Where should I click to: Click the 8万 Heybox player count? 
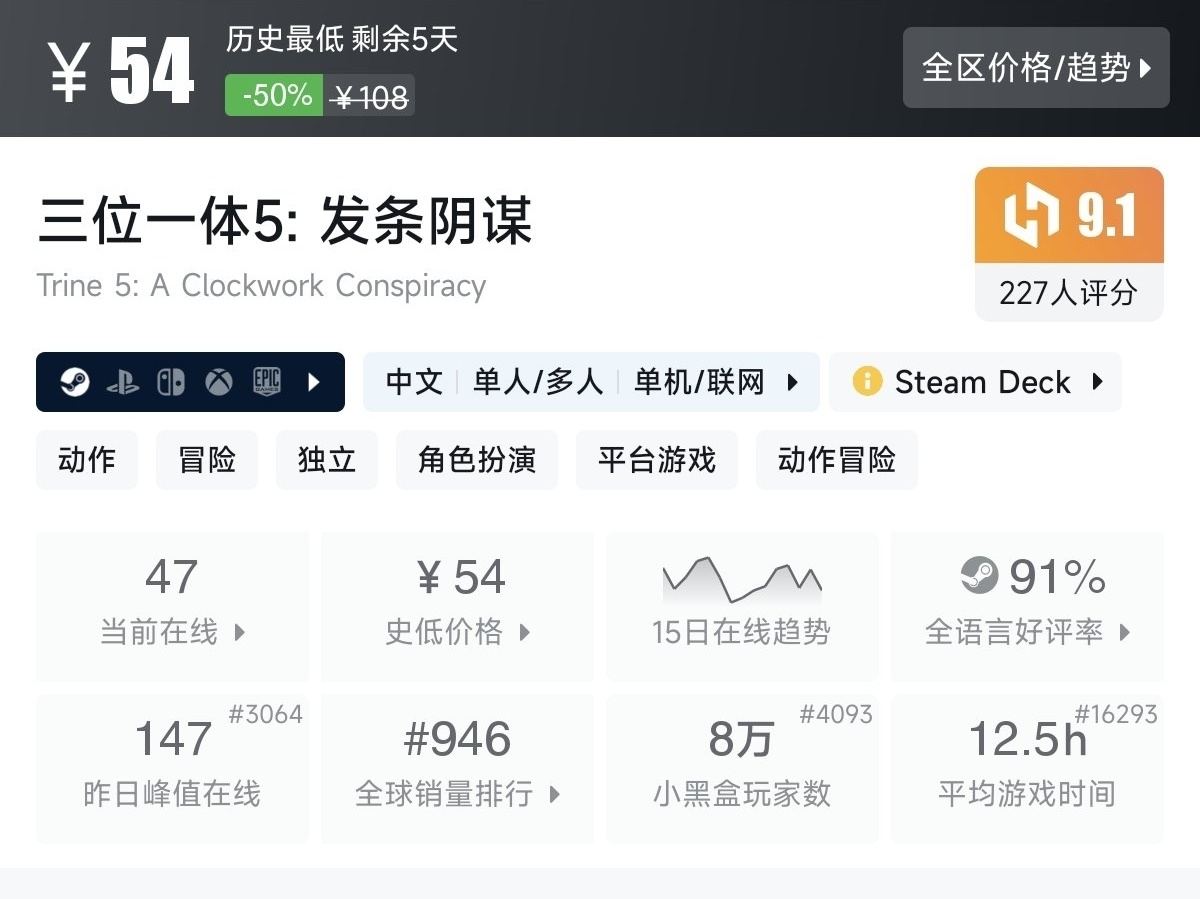(741, 739)
